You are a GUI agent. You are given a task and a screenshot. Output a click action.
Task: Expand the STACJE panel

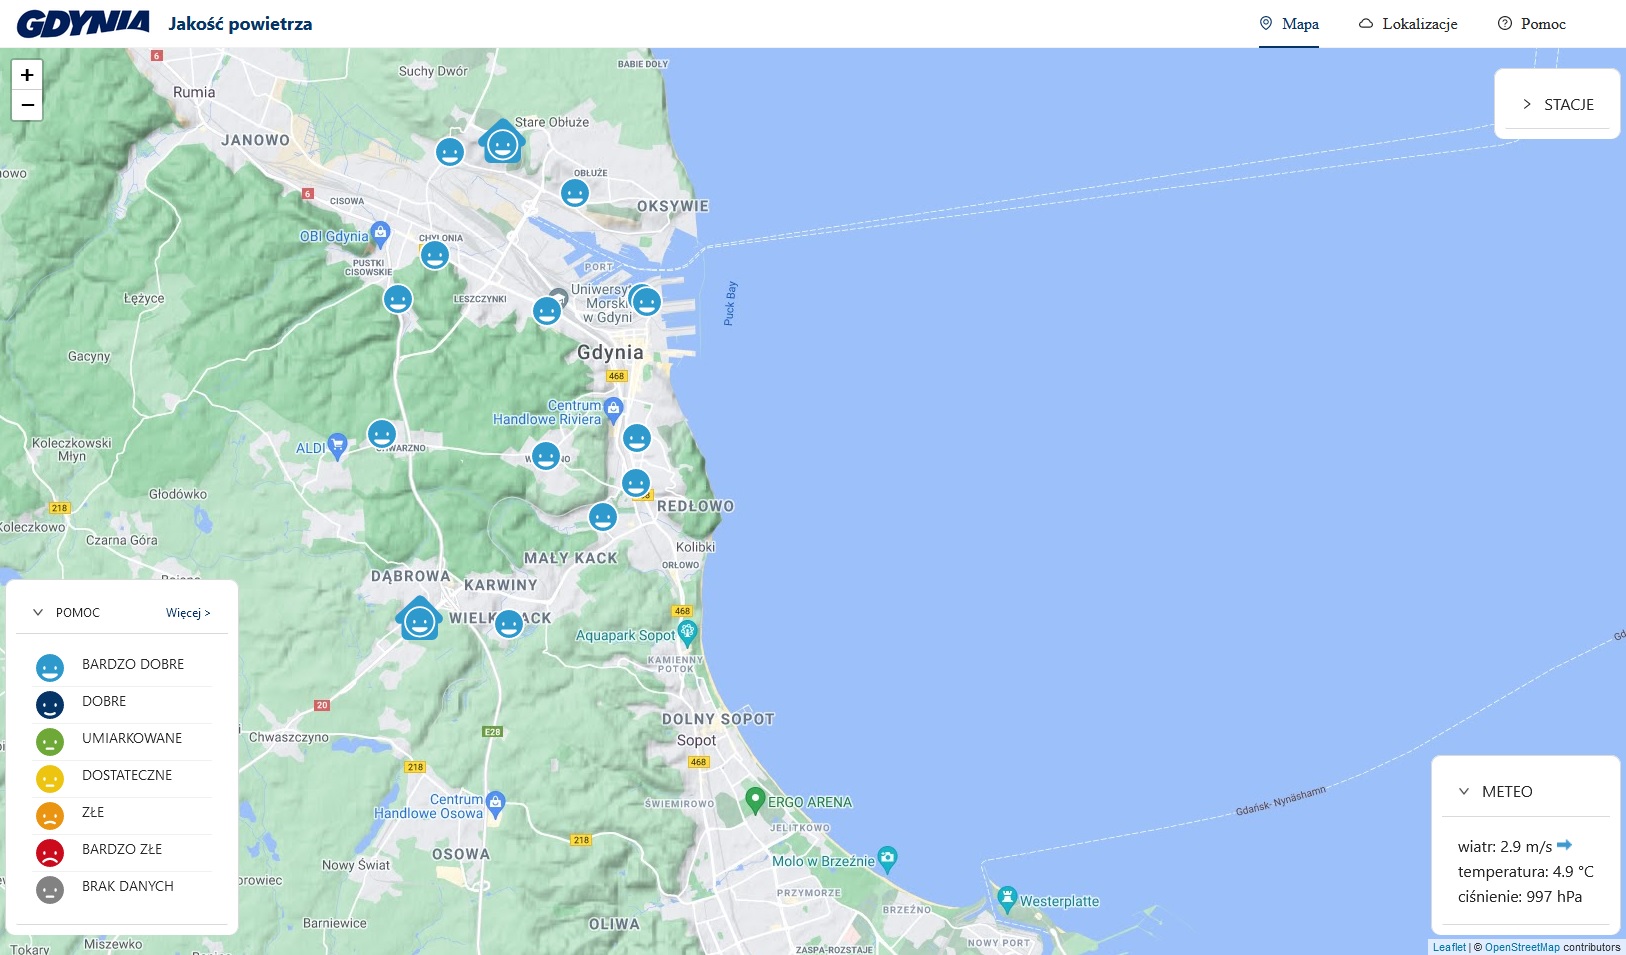tap(1557, 104)
